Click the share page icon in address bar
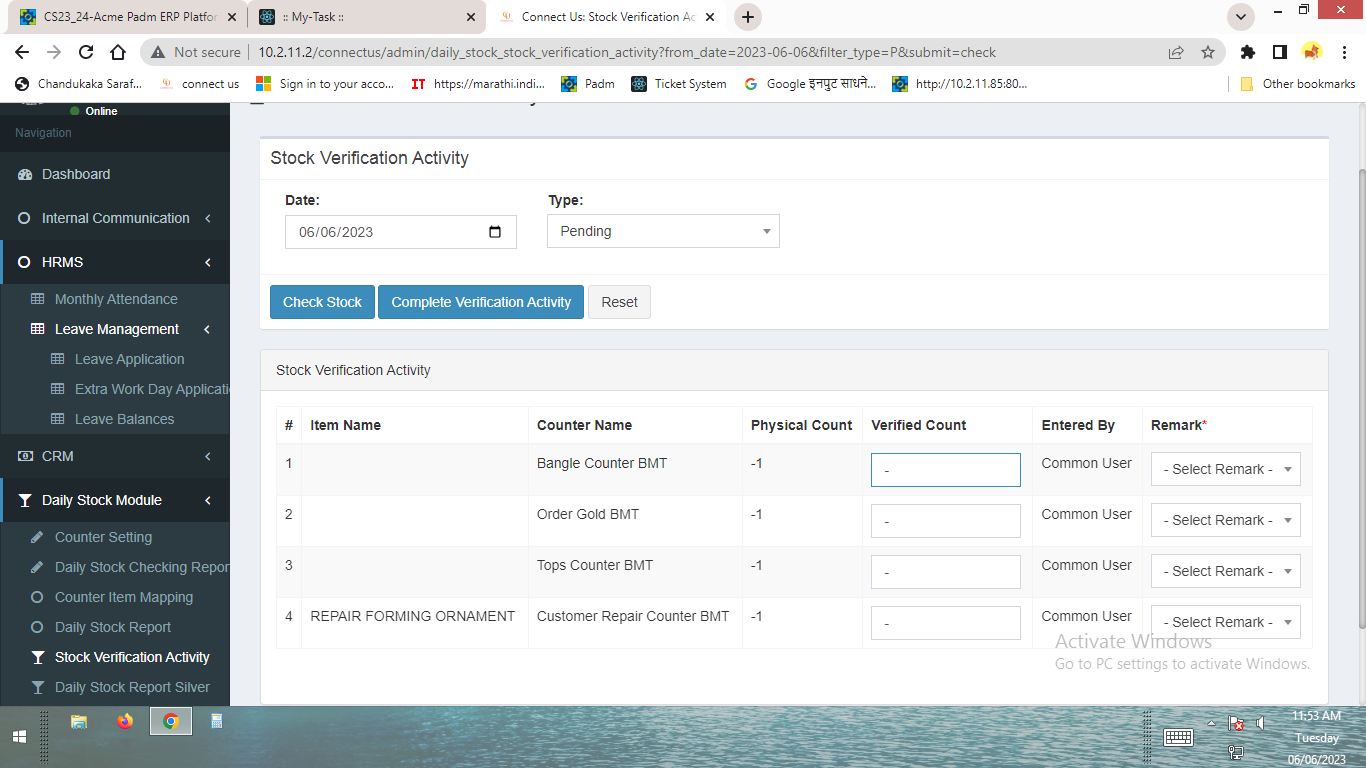 [x=1176, y=52]
